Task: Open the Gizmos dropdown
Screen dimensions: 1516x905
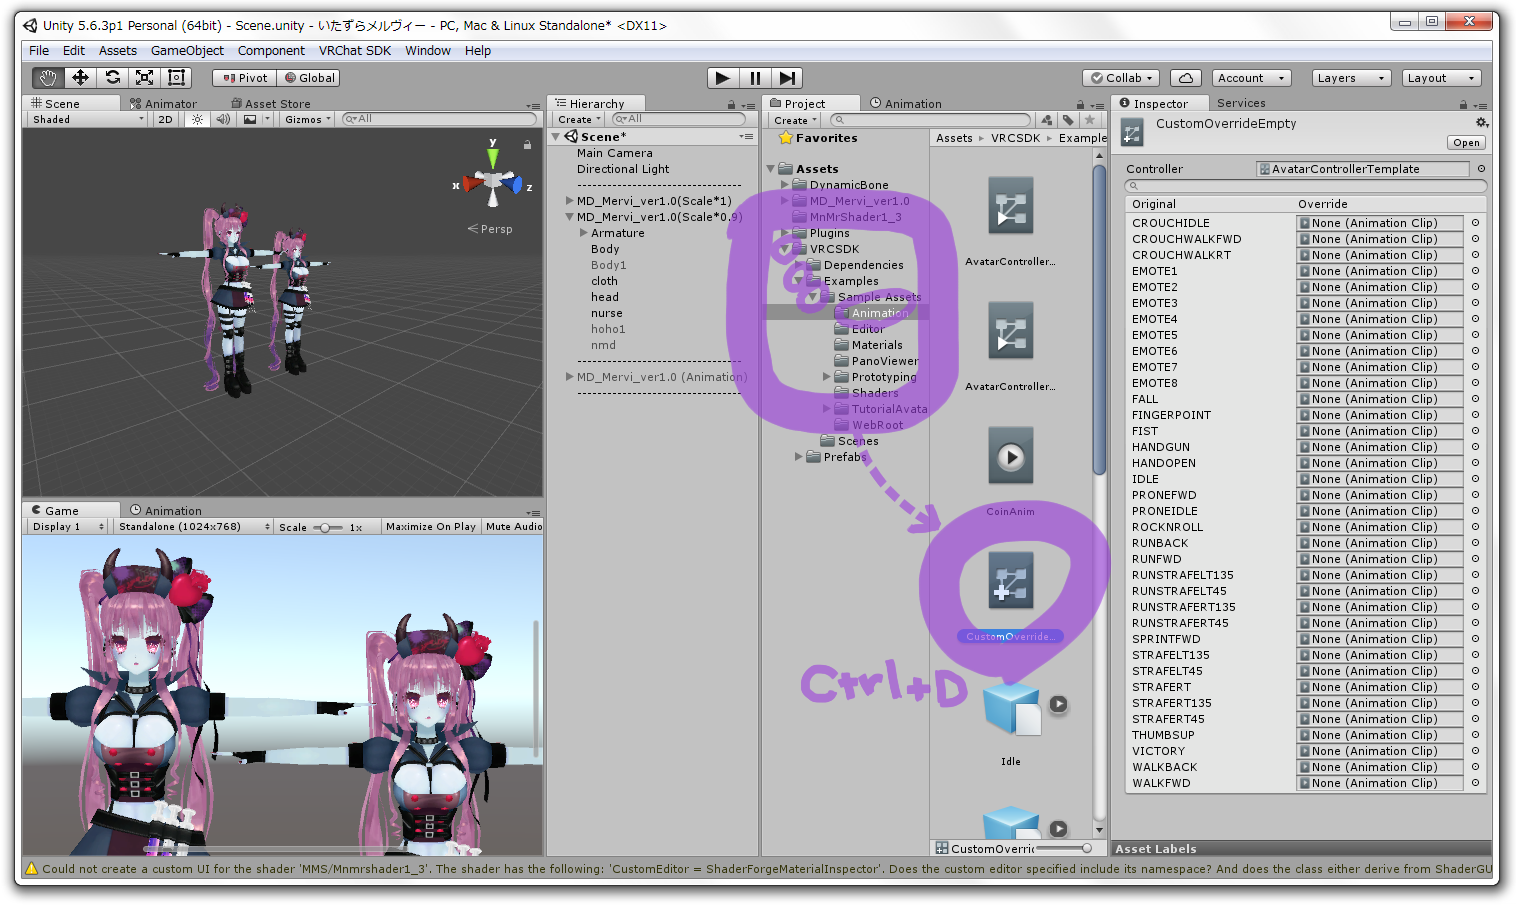Action: [308, 119]
